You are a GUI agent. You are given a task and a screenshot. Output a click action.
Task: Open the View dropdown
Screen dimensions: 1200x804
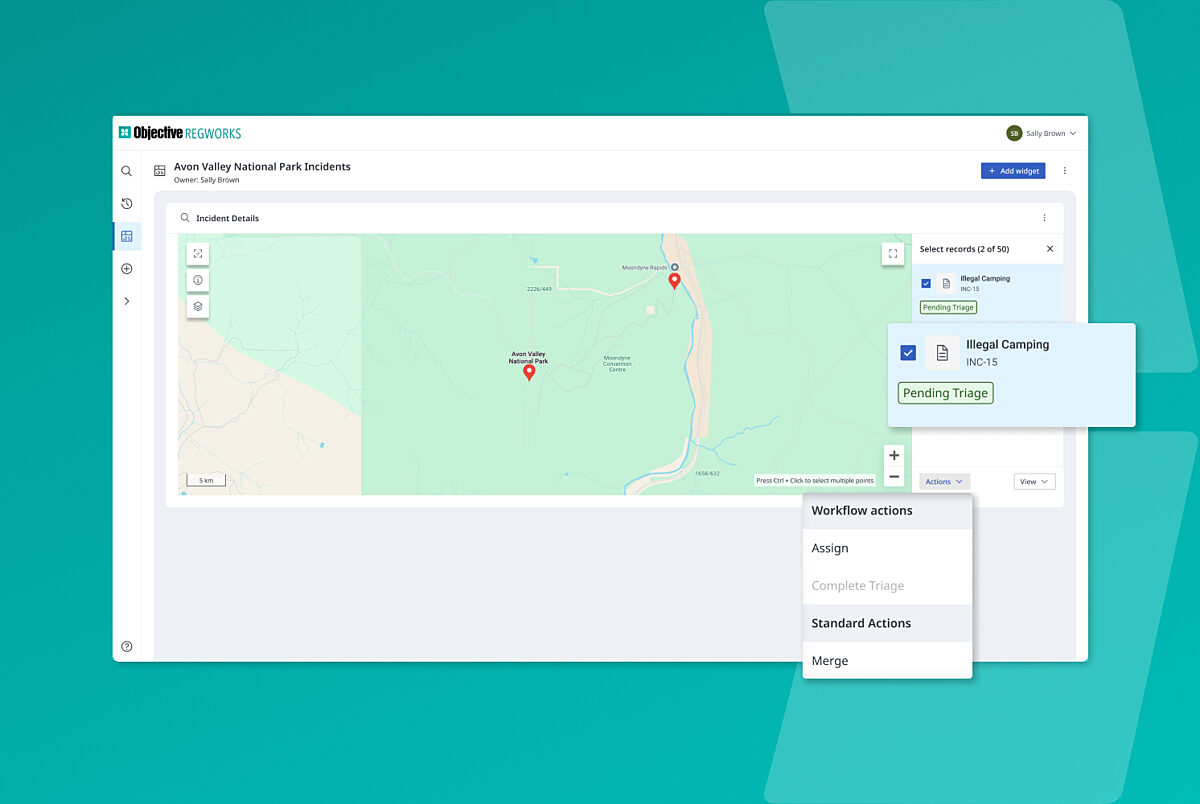pos(1034,482)
